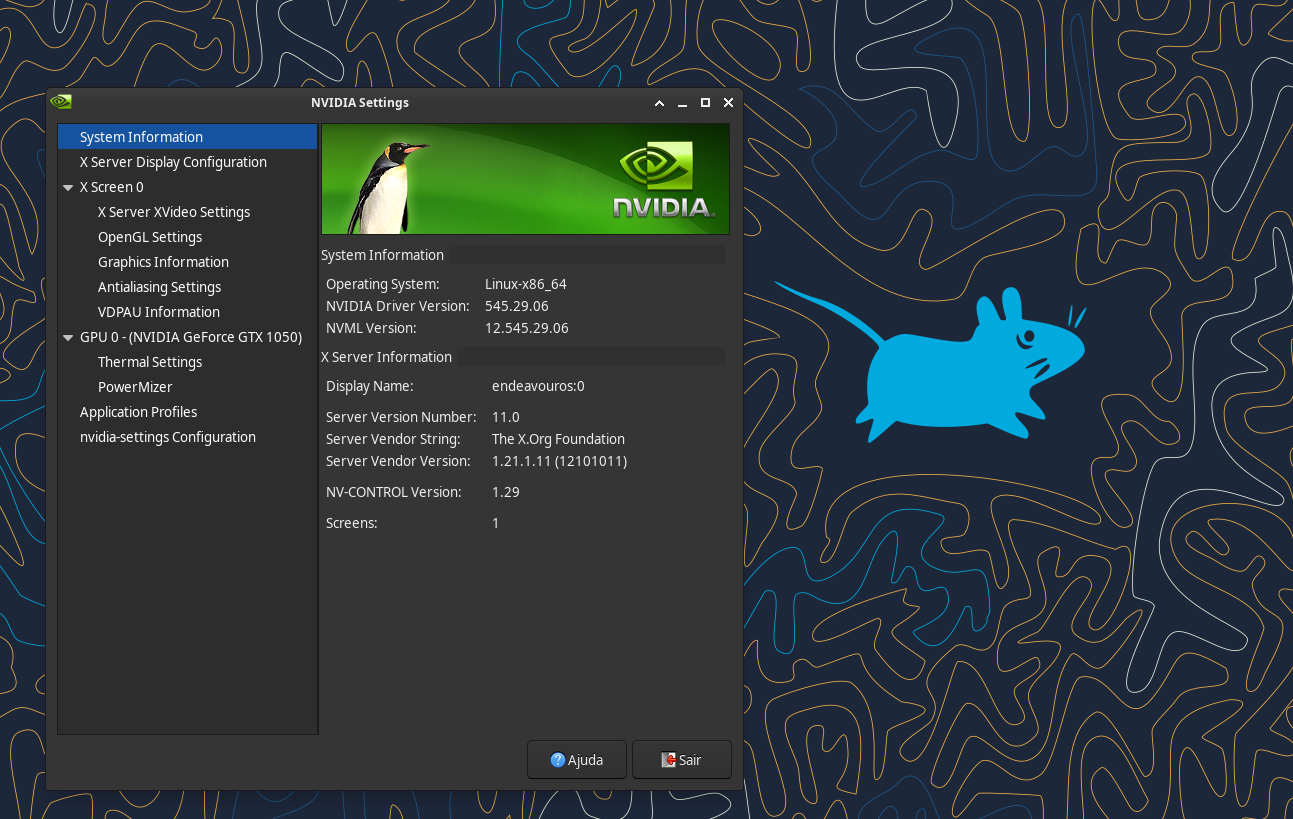The height and width of the screenshot is (819, 1293).
Task: Click the NVIDIA logo icon in title bar
Action: 60,102
